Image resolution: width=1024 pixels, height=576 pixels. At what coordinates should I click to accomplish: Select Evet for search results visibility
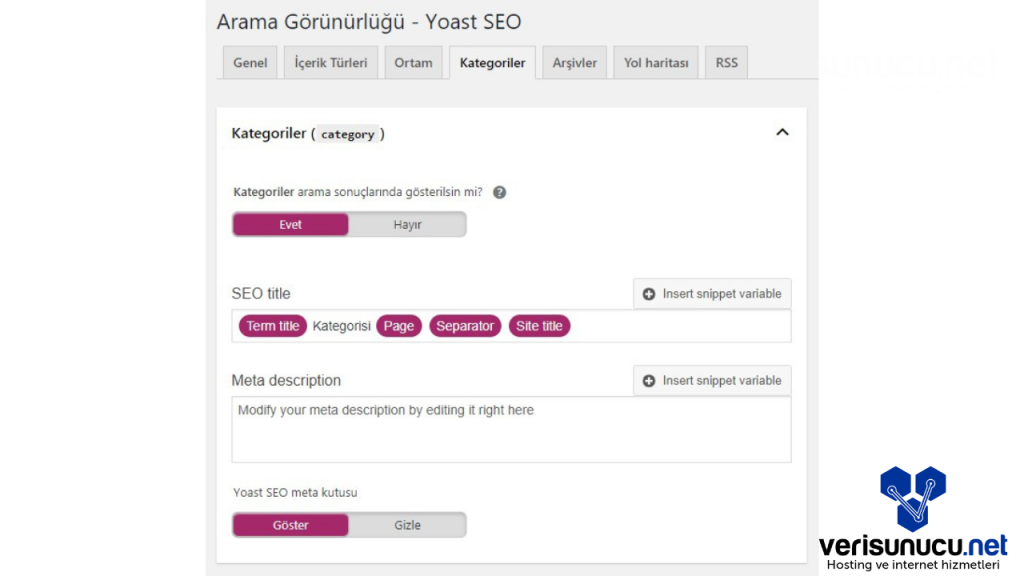(x=291, y=225)
